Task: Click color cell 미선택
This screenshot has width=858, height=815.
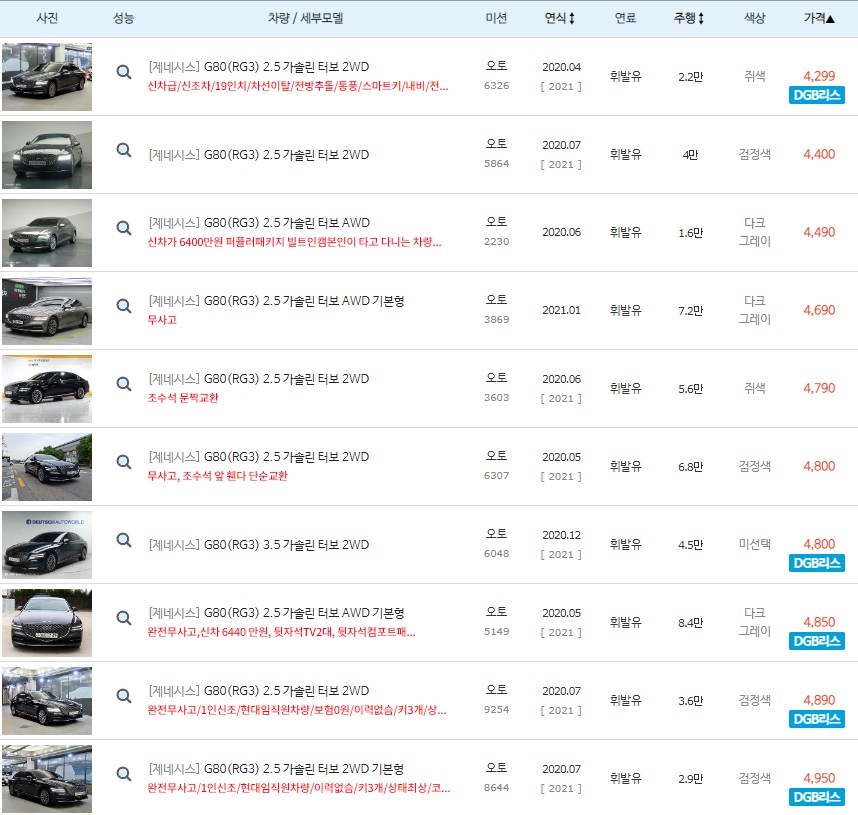Action: 755,544
